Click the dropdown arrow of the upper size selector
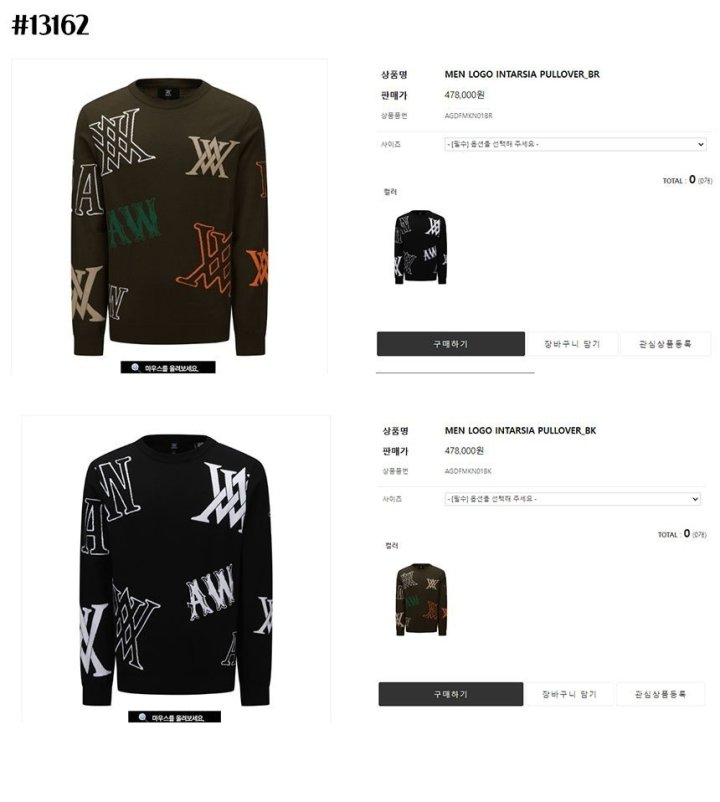 tap(701, 145)
